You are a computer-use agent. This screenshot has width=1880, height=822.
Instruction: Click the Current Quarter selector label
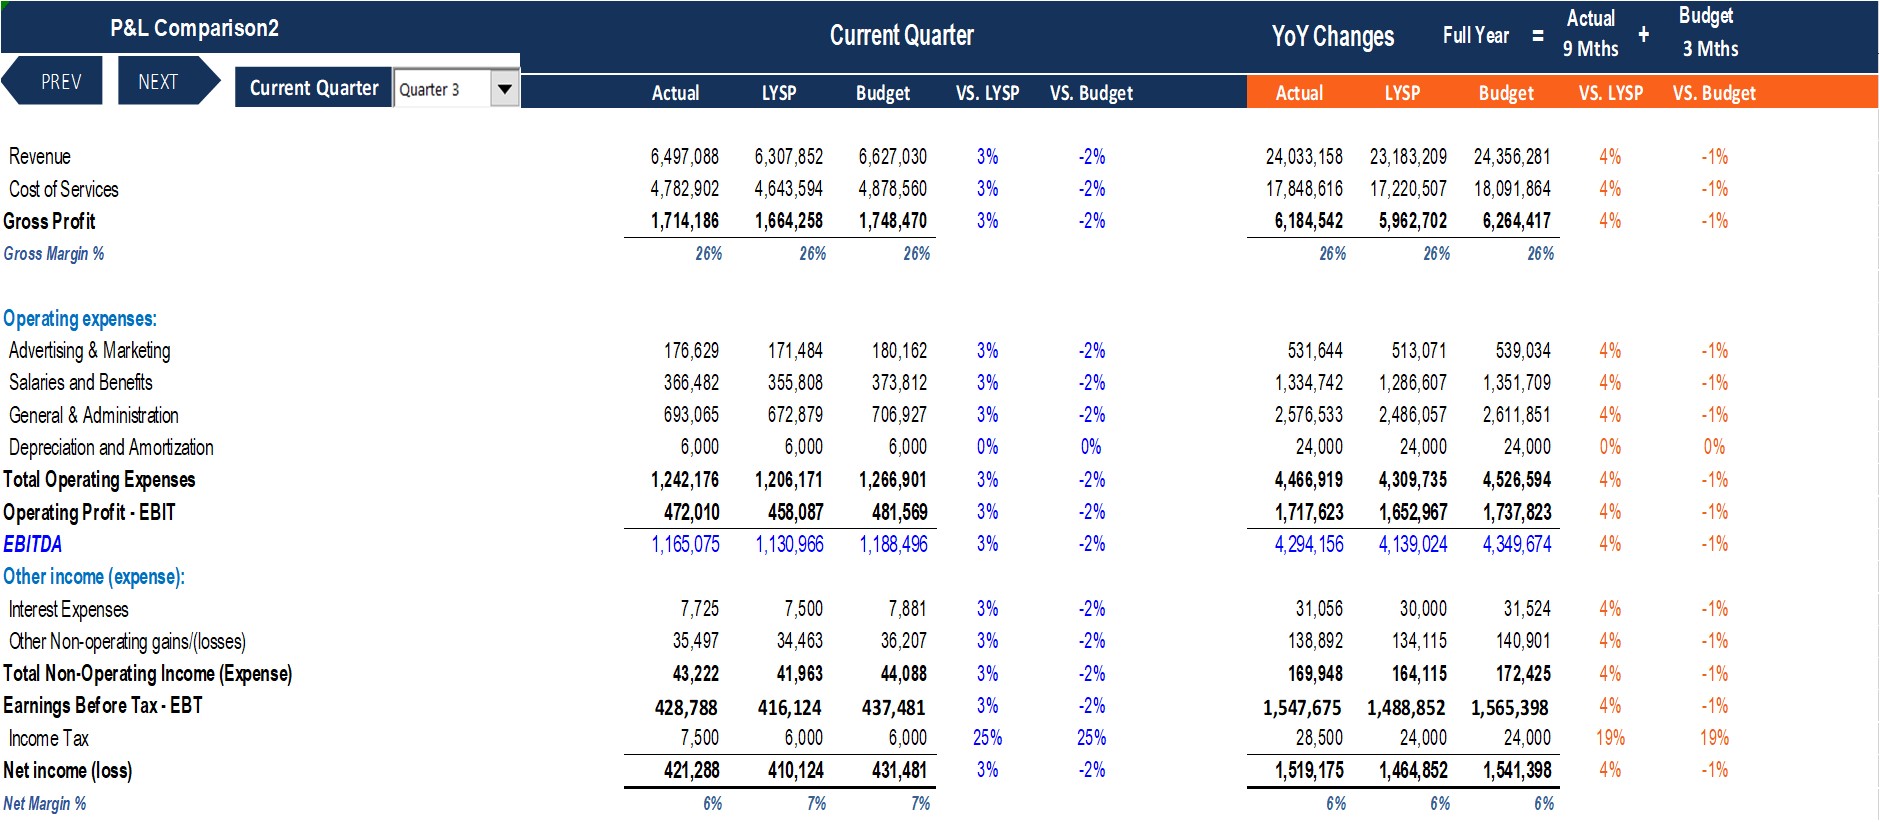click(314, 88)
